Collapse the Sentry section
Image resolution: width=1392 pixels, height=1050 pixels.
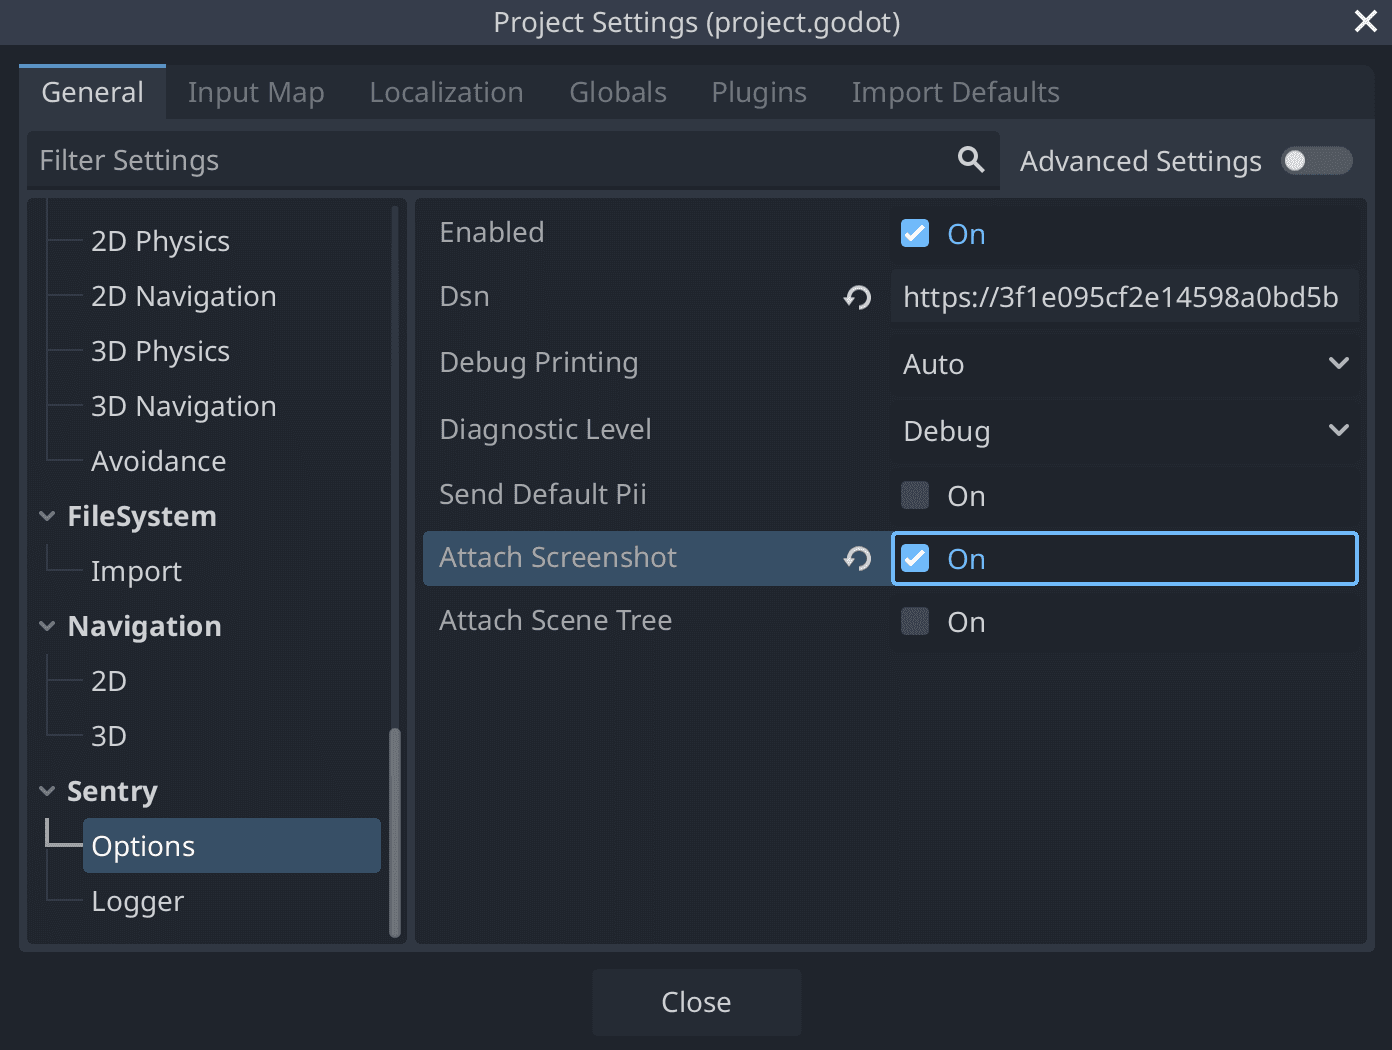pos(47,790)
